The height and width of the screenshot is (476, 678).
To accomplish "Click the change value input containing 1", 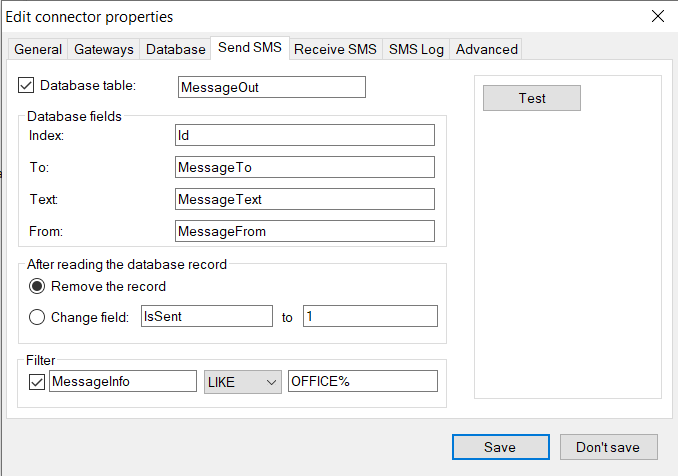I will pyautogui.click(x=370, y=316).
